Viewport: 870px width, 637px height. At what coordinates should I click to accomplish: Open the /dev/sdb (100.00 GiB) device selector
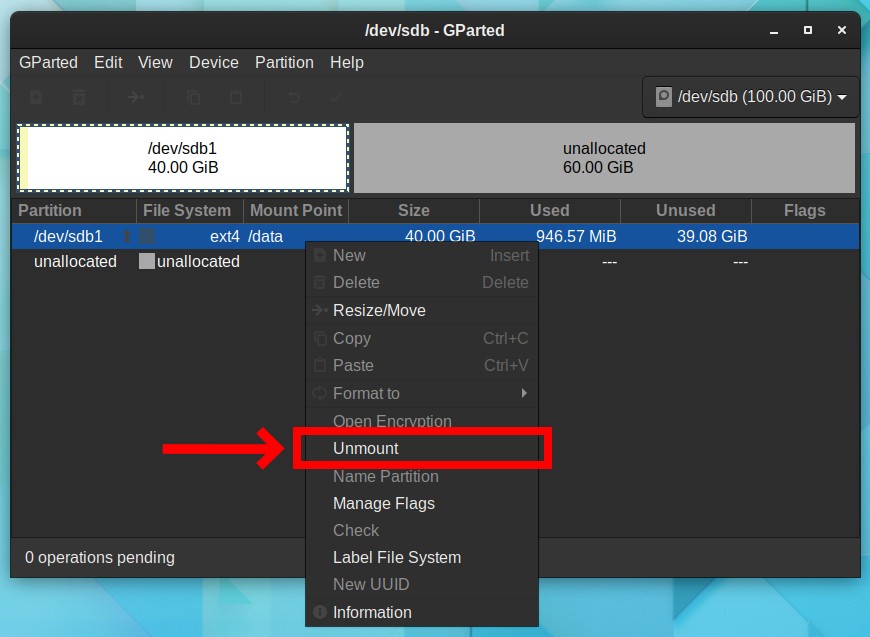click(750, 97)
